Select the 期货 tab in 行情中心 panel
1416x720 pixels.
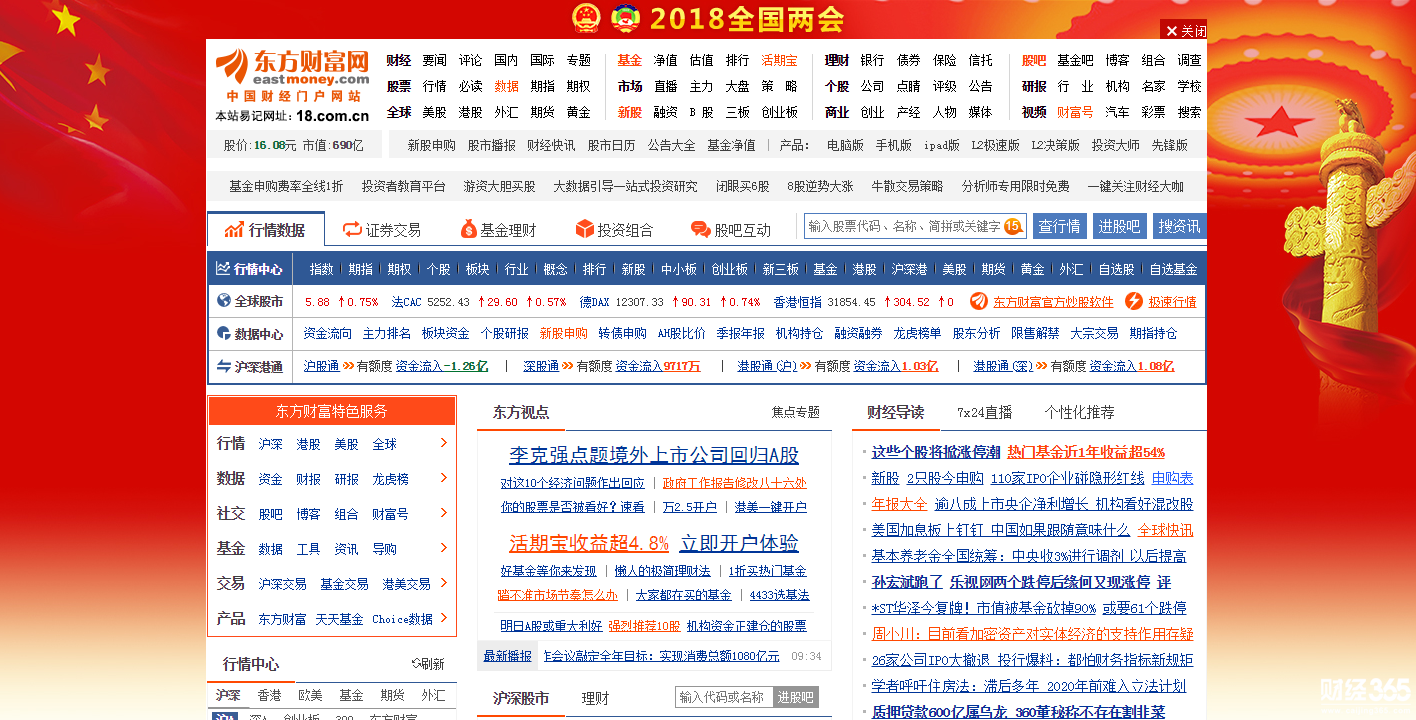coord(392,695)
